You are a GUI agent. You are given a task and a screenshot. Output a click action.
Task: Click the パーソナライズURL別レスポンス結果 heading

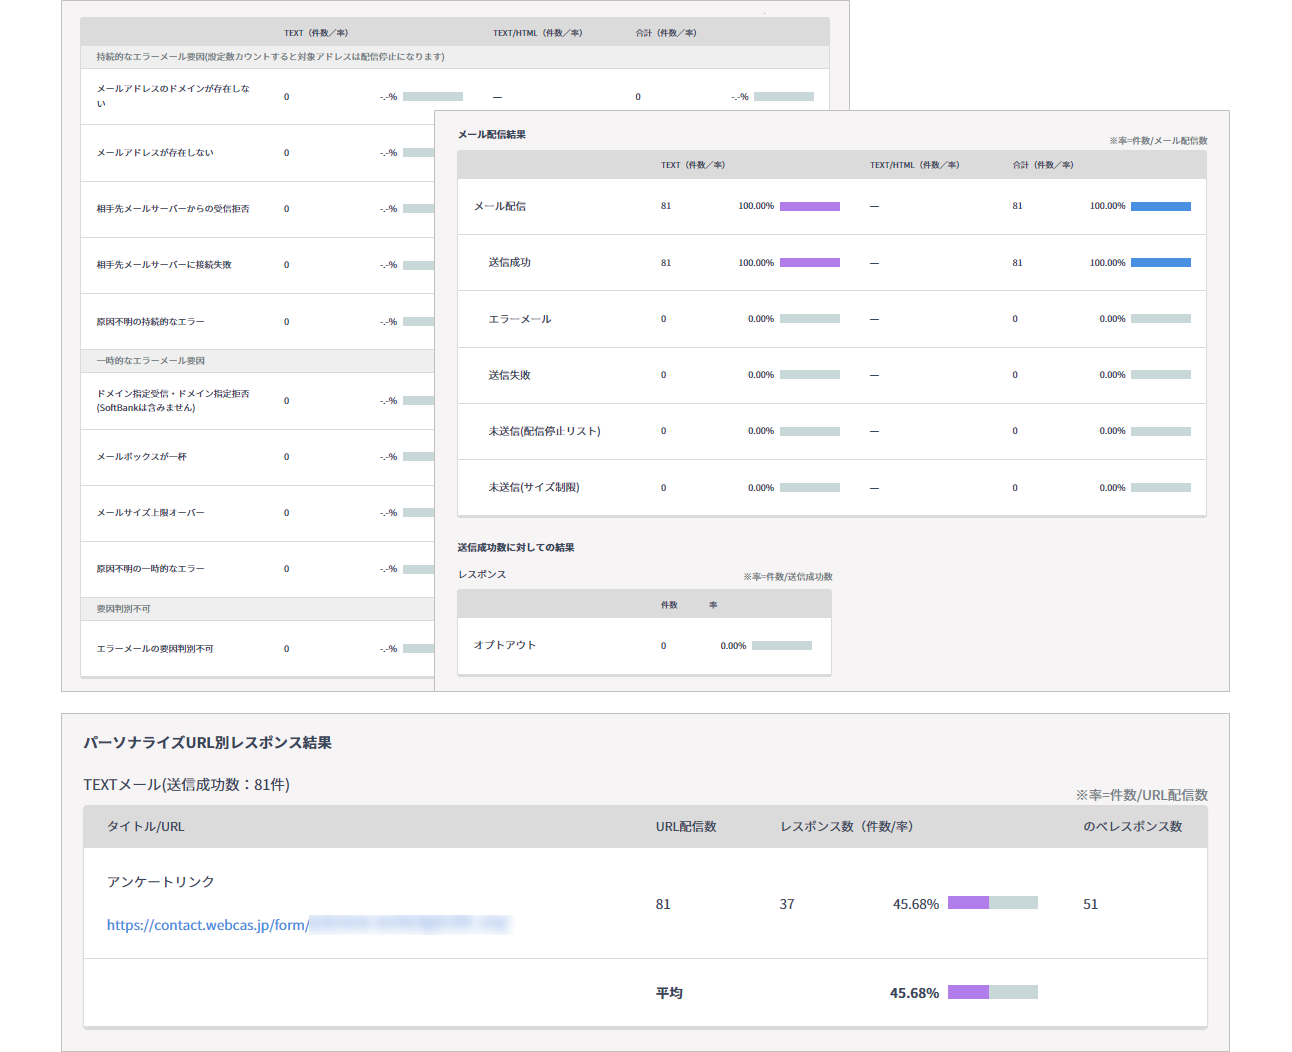[207, 742]
